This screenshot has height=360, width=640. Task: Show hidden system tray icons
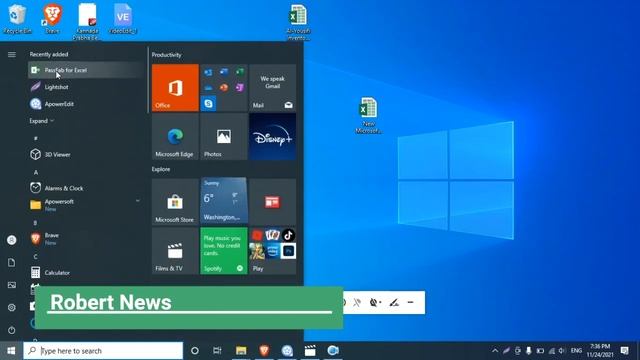(x=495, y=351)
